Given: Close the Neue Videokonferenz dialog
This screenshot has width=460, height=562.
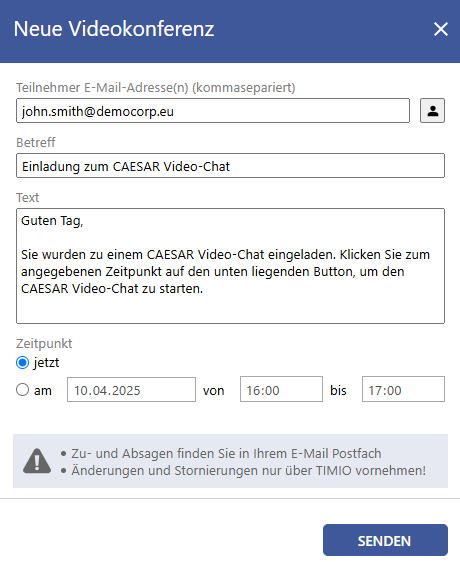Looking at the screenshot, I should click(x=441, y=29).
